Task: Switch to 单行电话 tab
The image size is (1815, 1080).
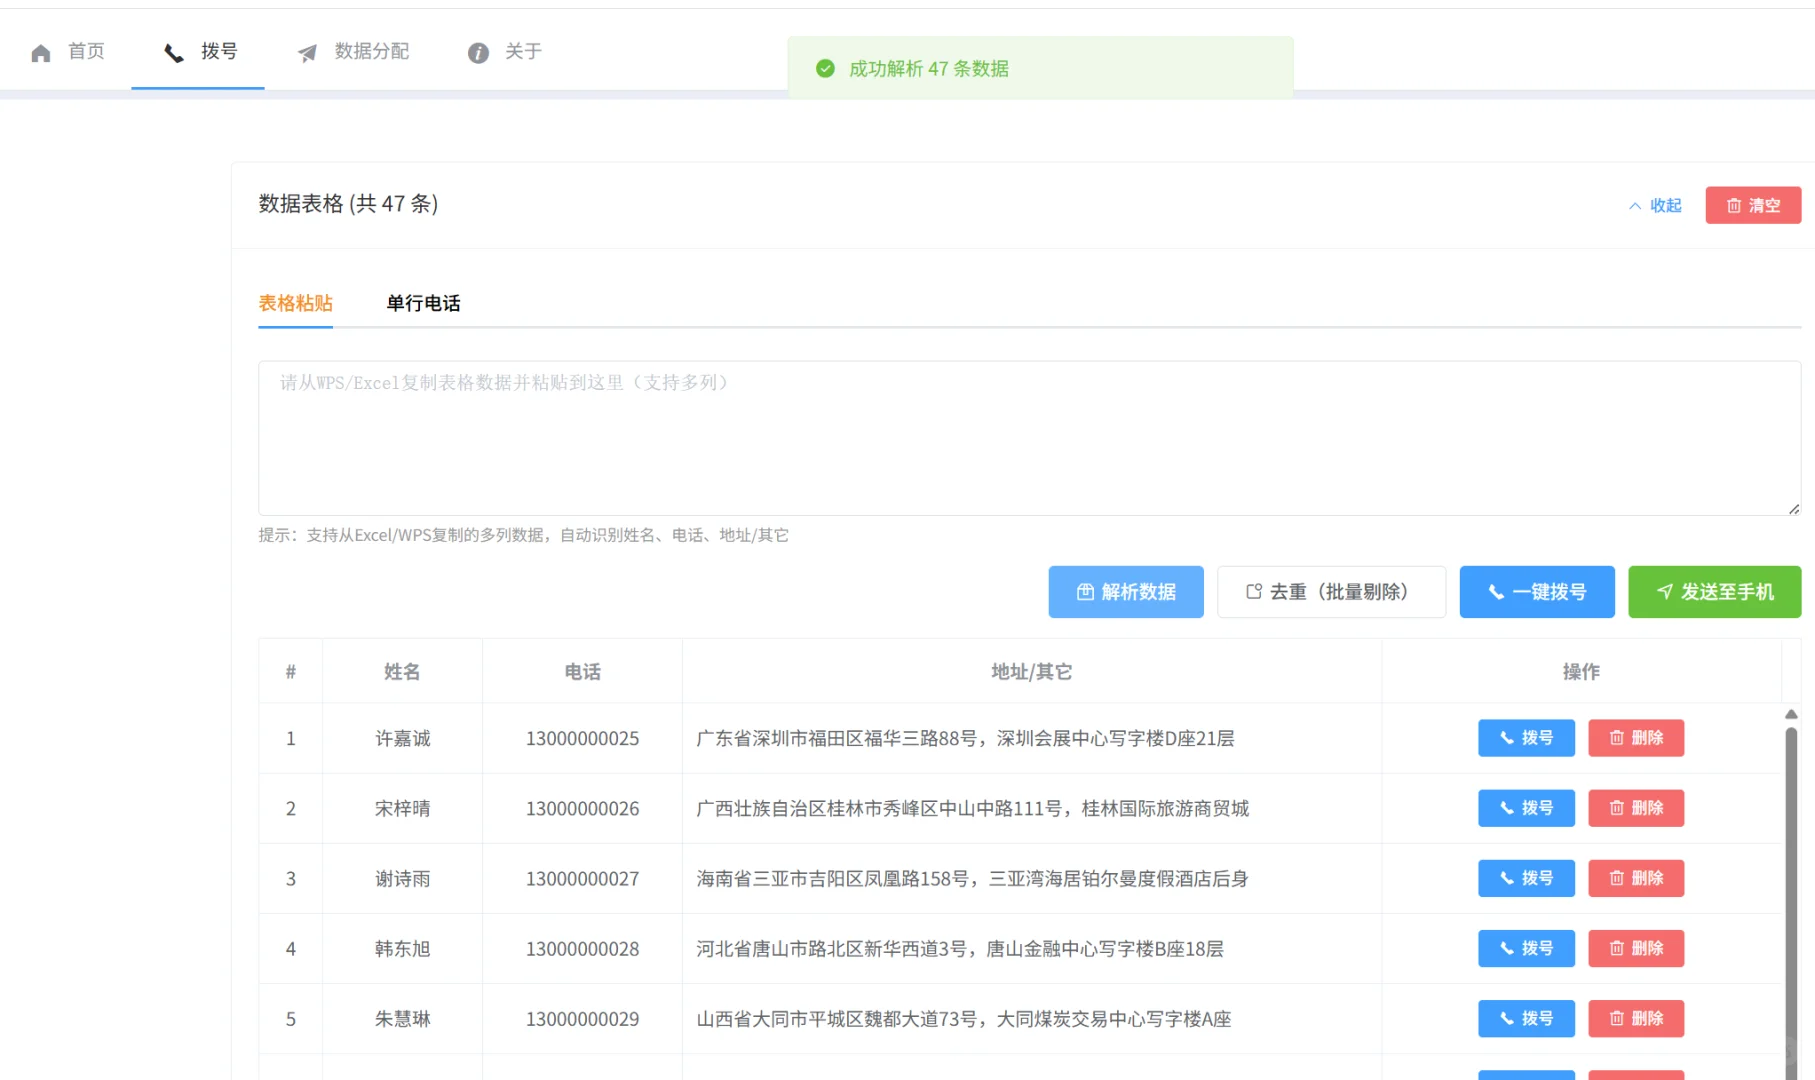Action: (421, 303)
